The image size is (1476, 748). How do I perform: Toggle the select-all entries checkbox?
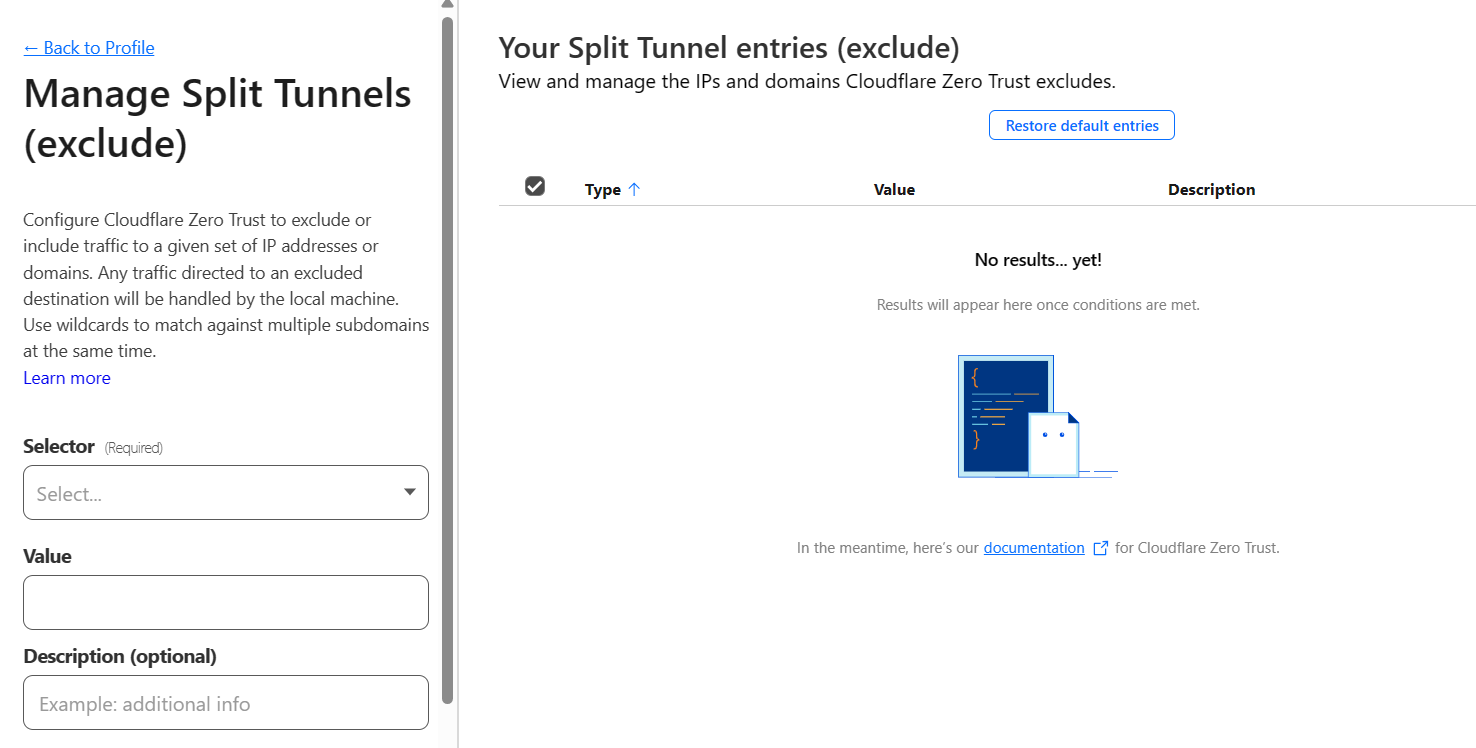(535, 186)
